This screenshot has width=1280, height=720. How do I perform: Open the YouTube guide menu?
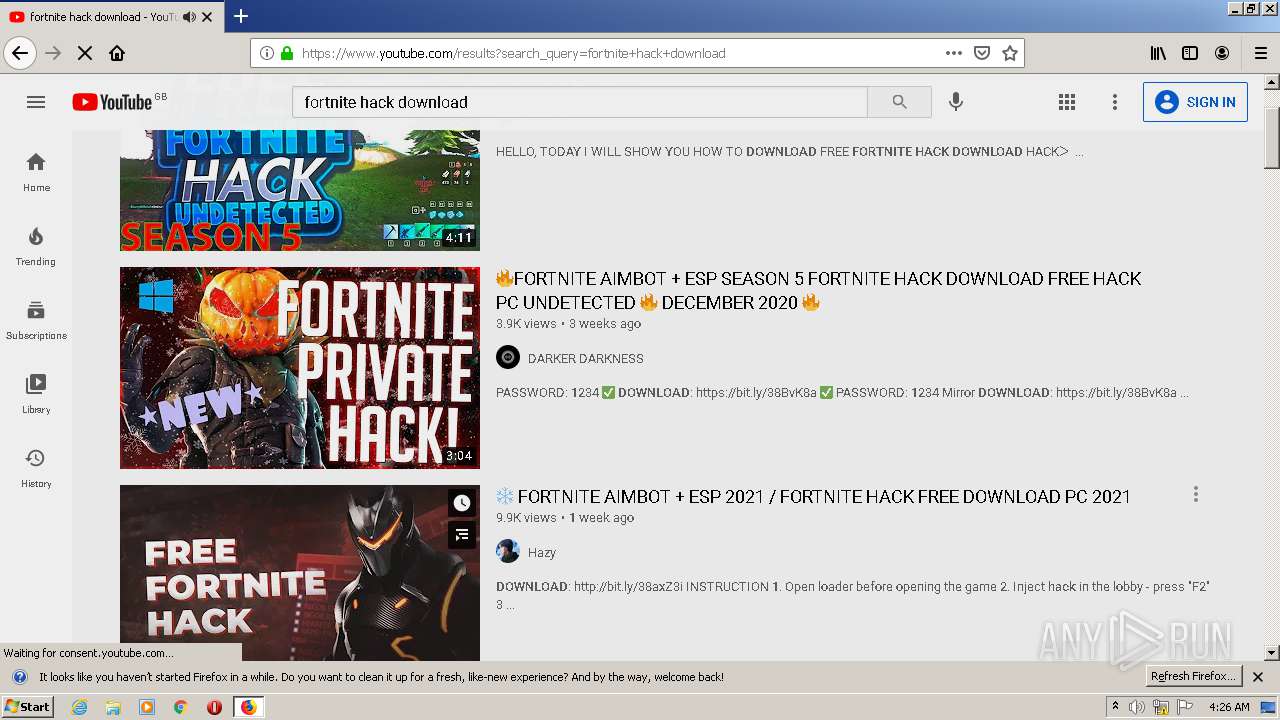tap(36, 102)
